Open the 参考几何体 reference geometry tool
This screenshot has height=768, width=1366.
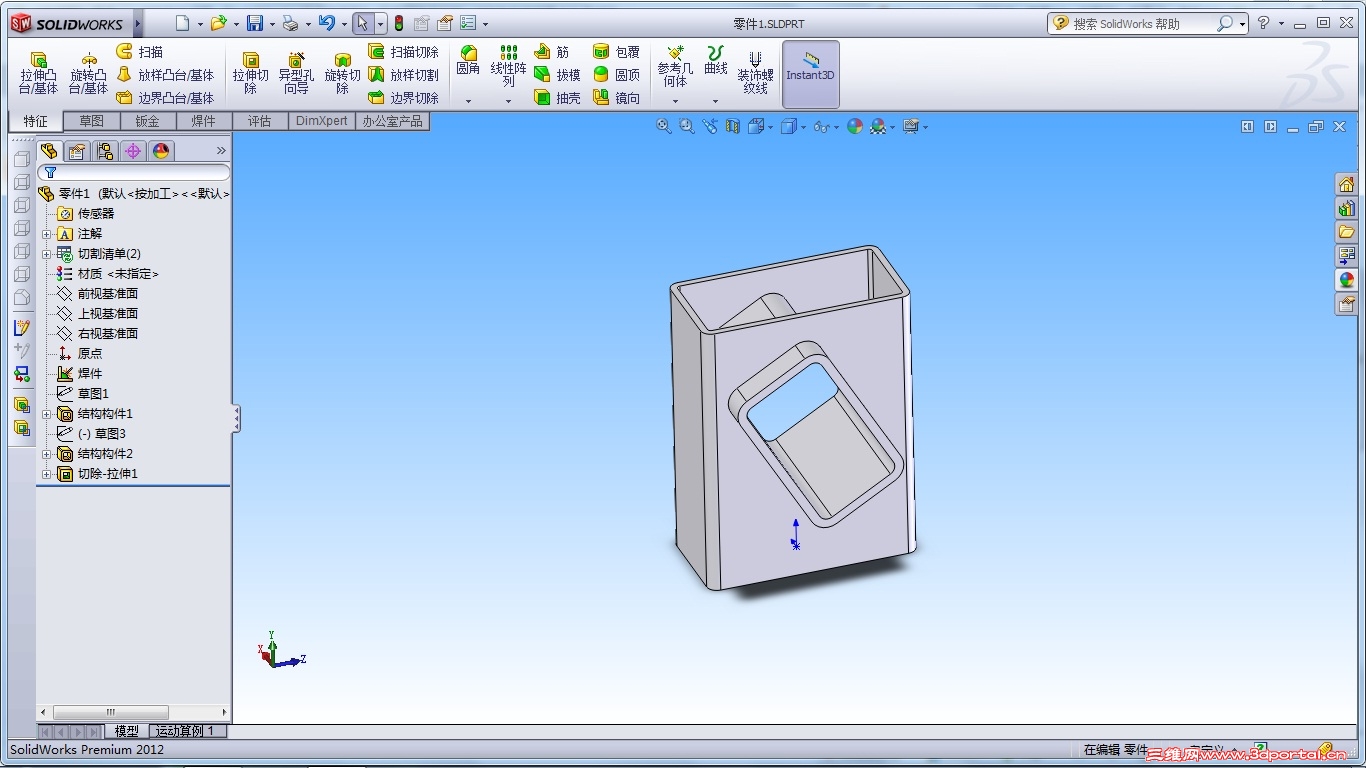(x=675, y=66)
